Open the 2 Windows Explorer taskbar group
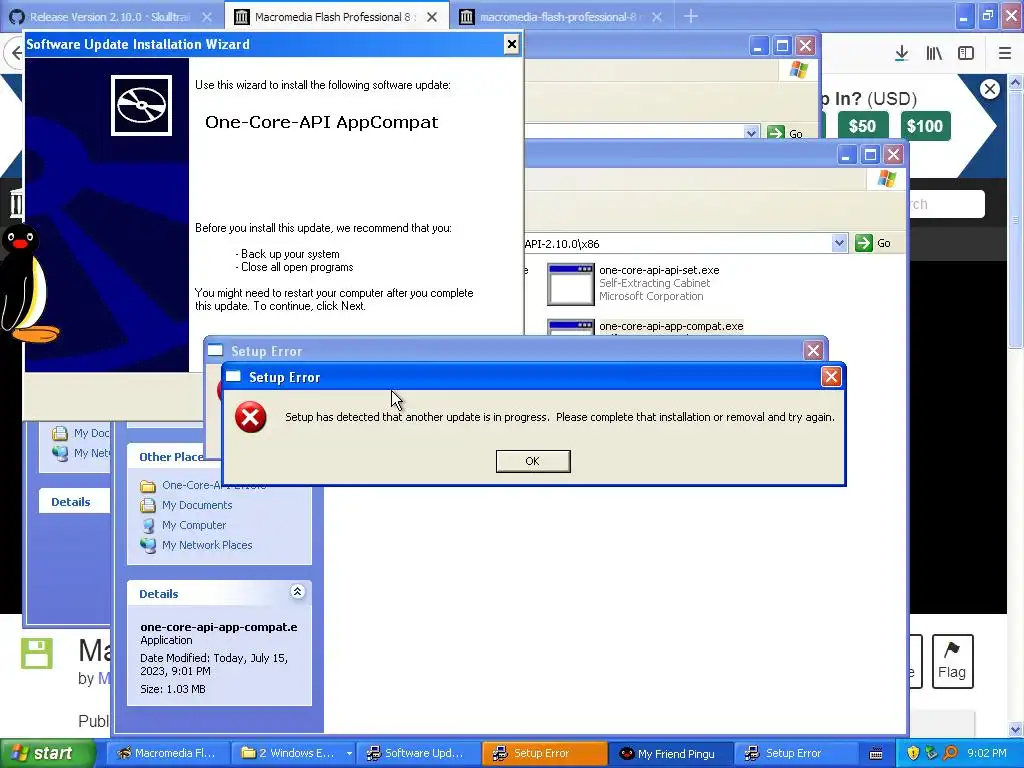The height and width of the screenshot is (768, 1024). pyautogui.click(x=295, y=753)
